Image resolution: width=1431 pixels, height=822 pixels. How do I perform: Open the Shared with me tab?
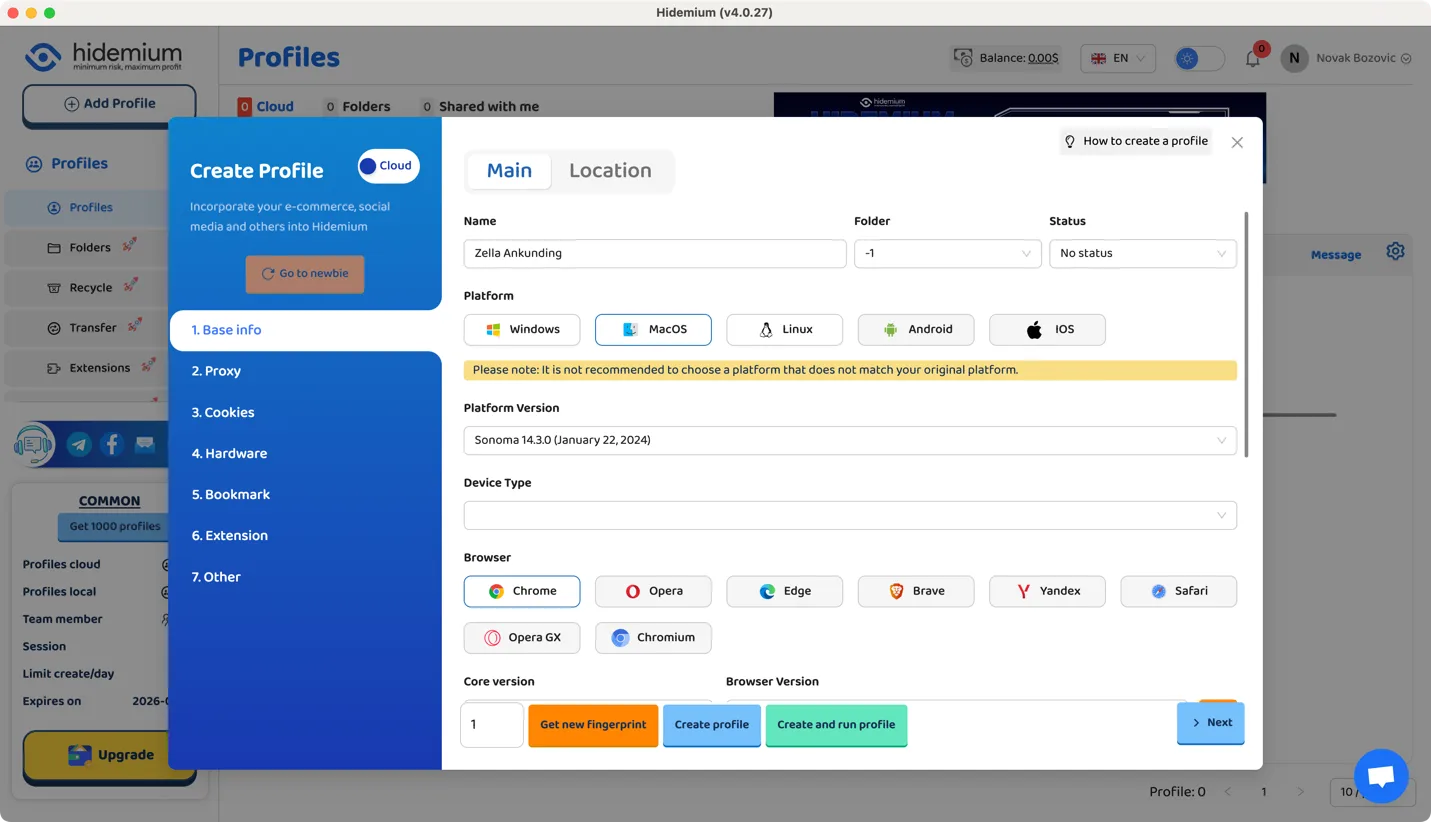pyautogui.click(x=479, y=106)
